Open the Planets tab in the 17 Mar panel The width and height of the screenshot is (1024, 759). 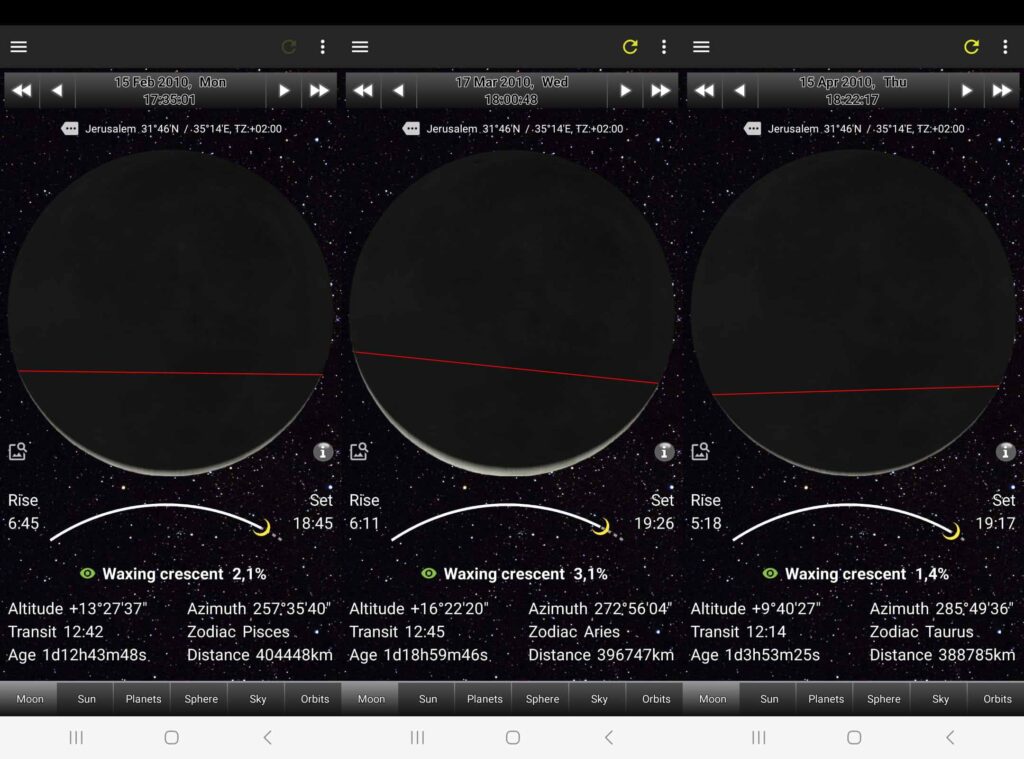click(485, 699)
